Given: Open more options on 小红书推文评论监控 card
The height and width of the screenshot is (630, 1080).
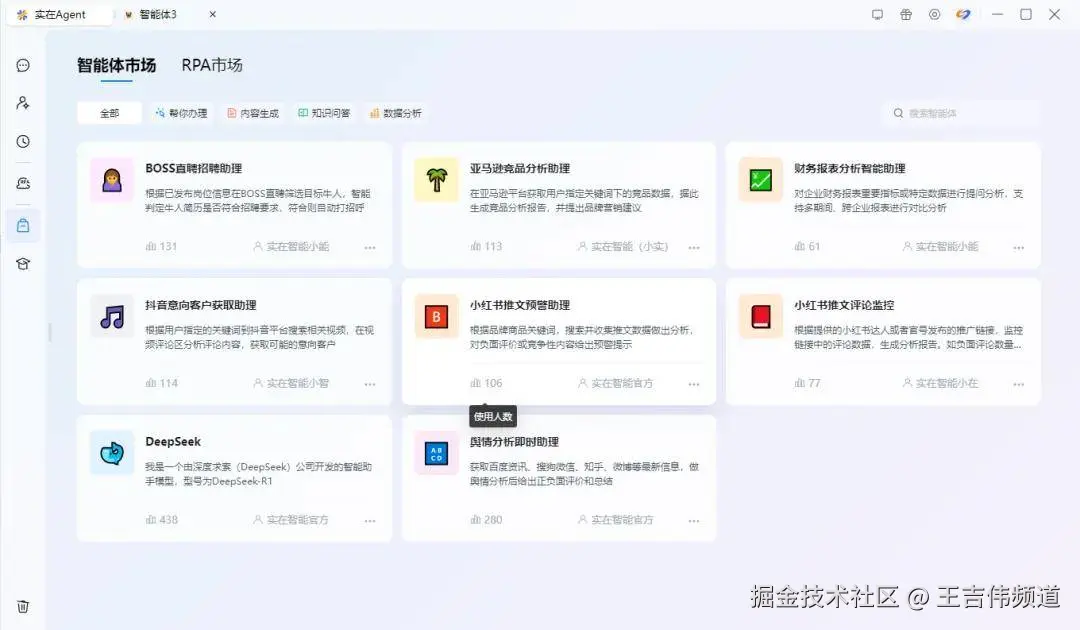Looking at the screenshot, I should 1018,384.
